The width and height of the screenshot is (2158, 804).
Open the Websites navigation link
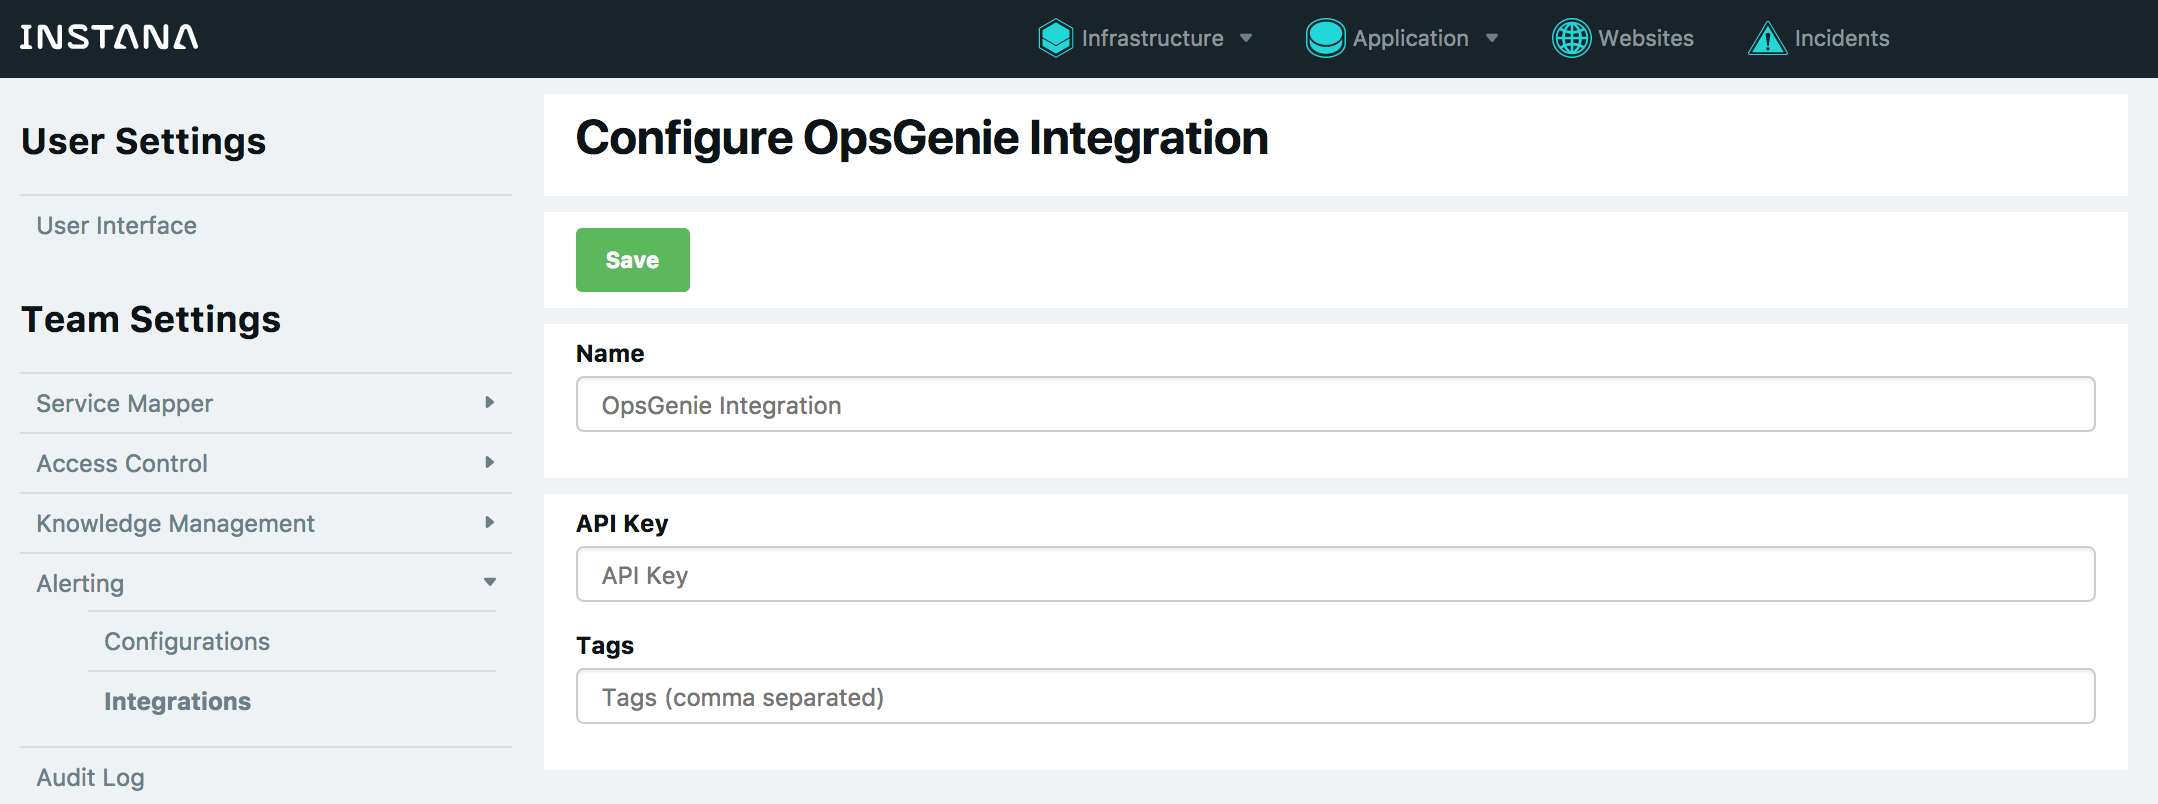click(1645, 38)
